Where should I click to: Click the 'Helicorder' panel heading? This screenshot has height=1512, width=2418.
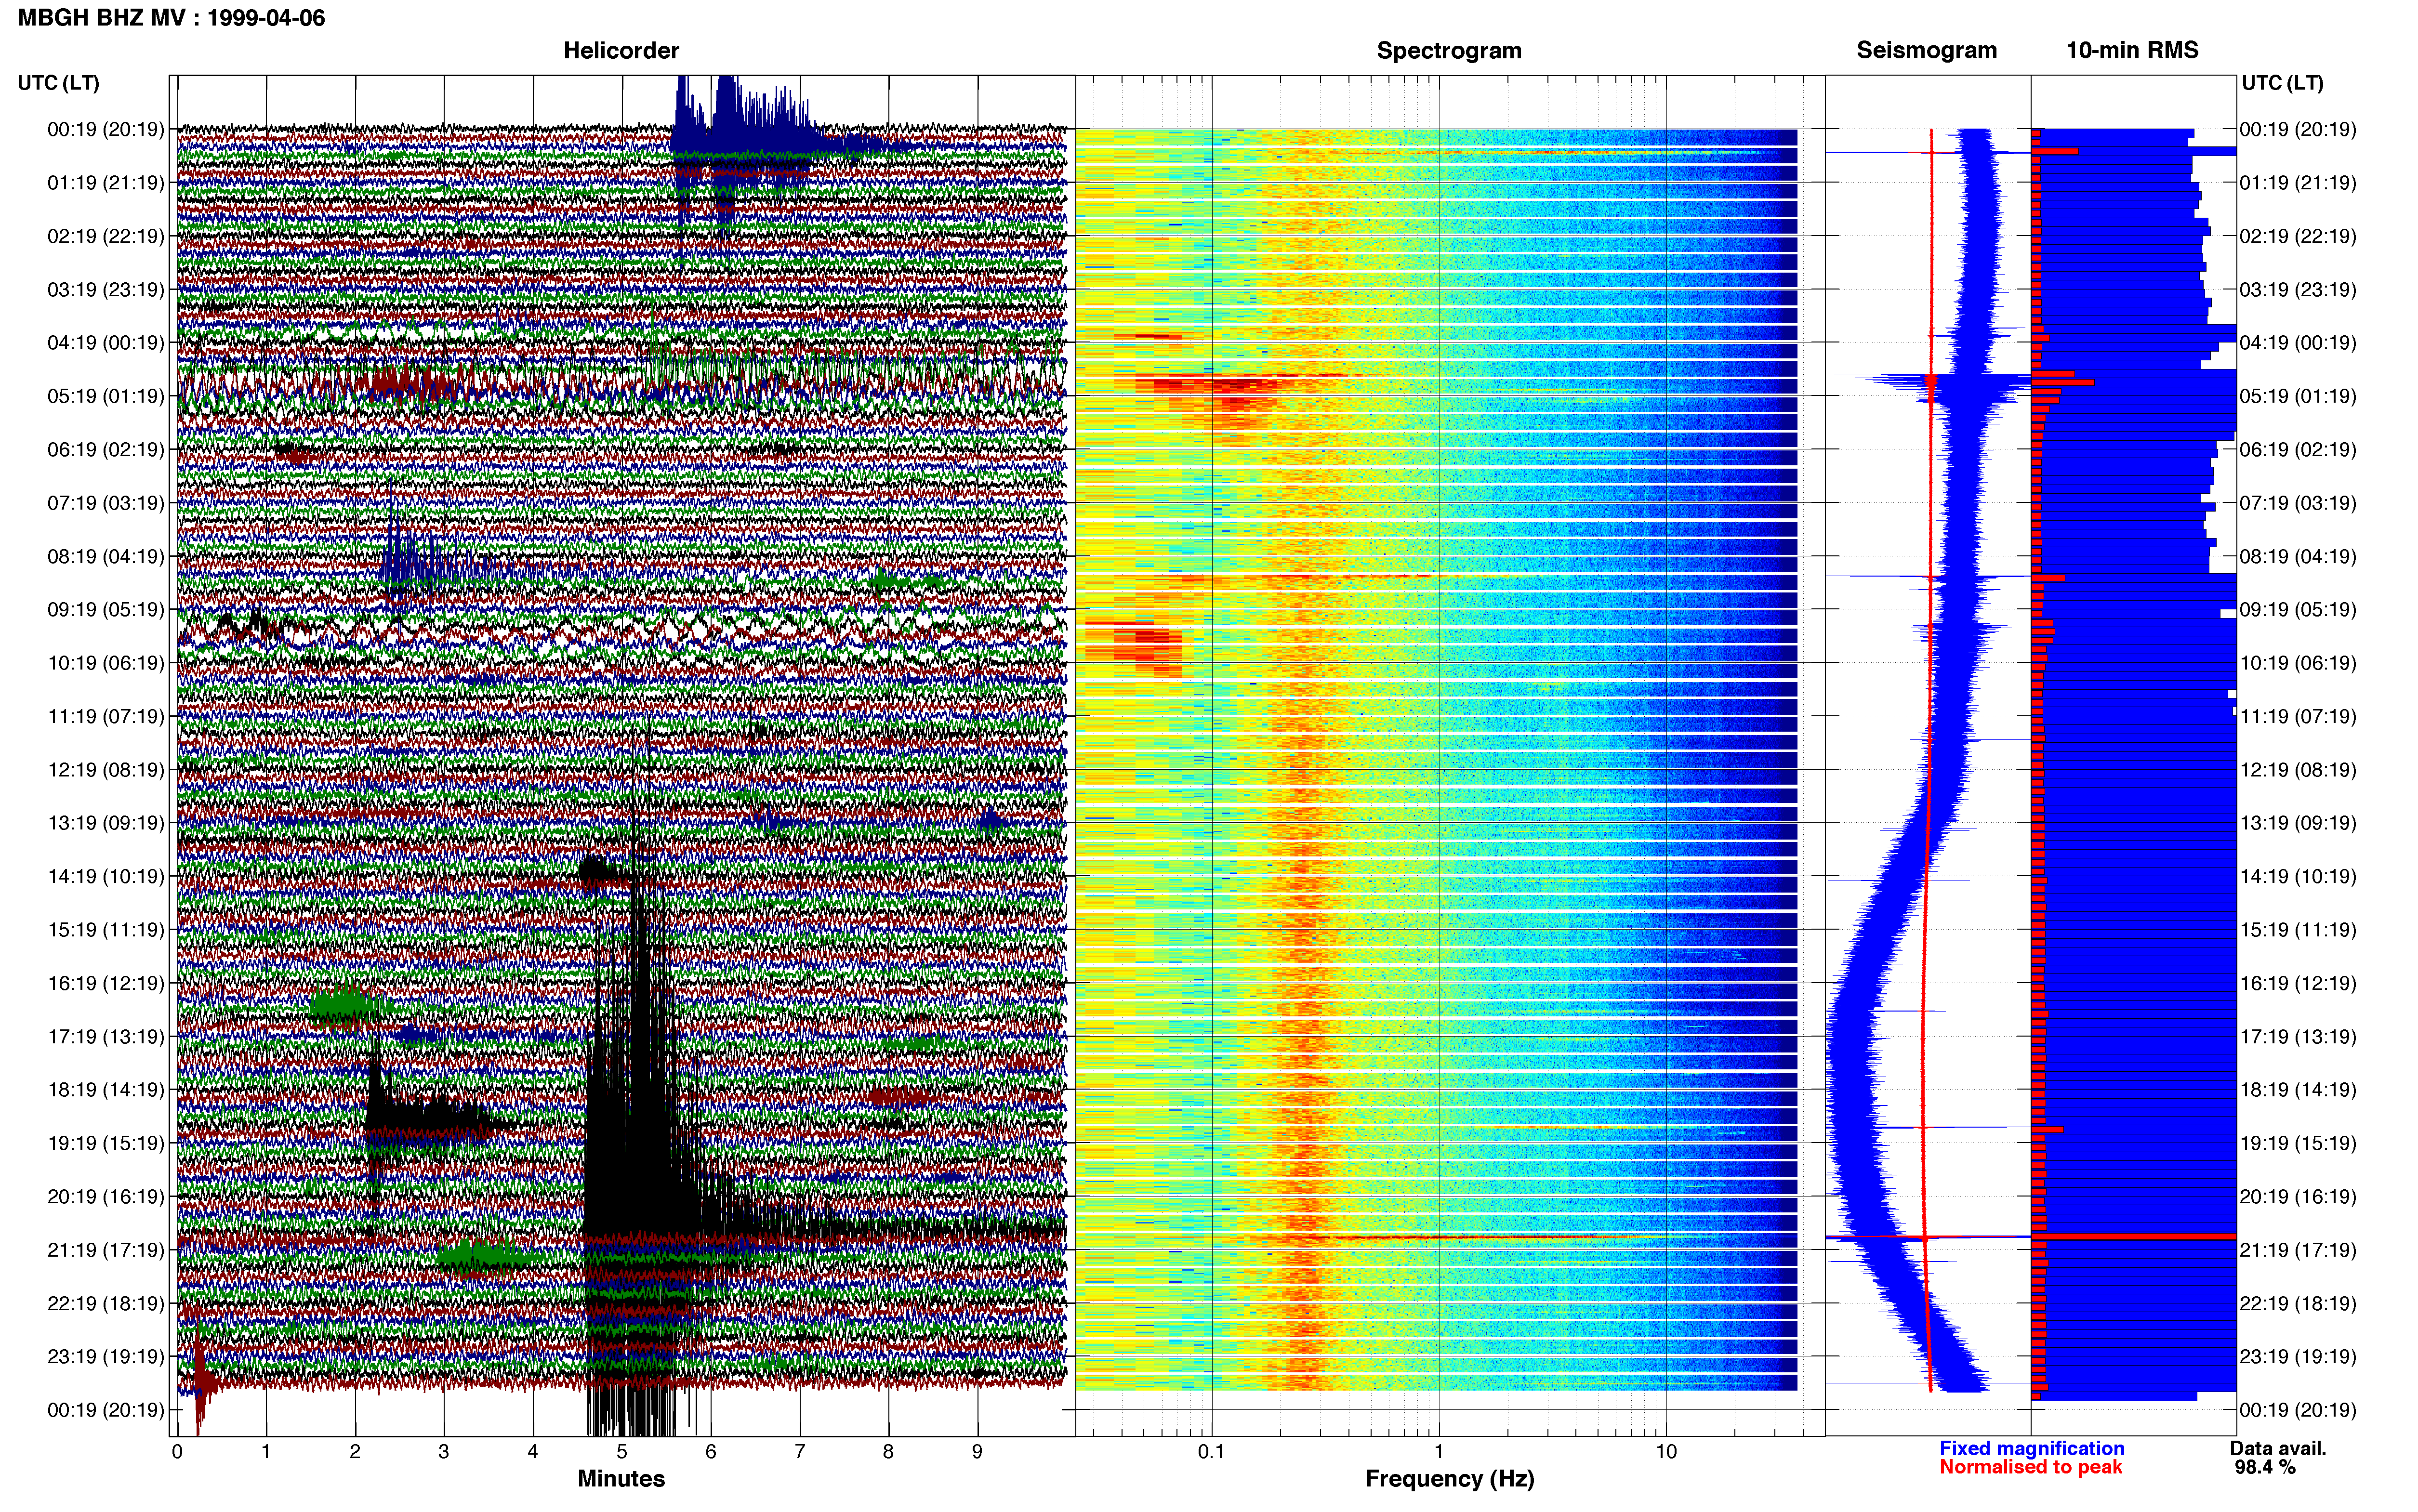(621, 50)
